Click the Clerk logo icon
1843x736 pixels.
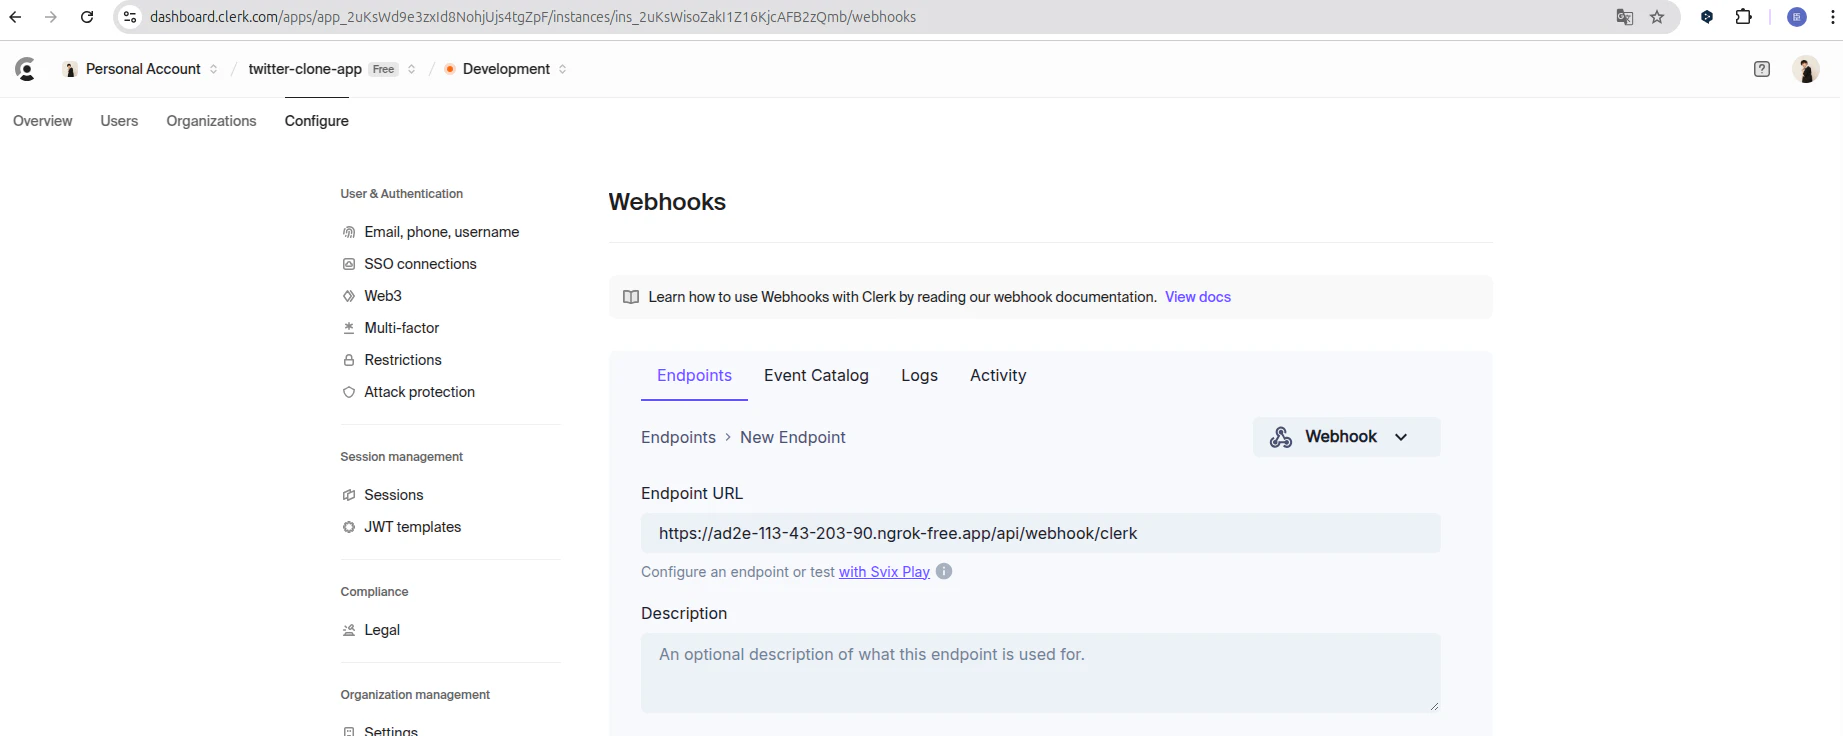(25, 69)
